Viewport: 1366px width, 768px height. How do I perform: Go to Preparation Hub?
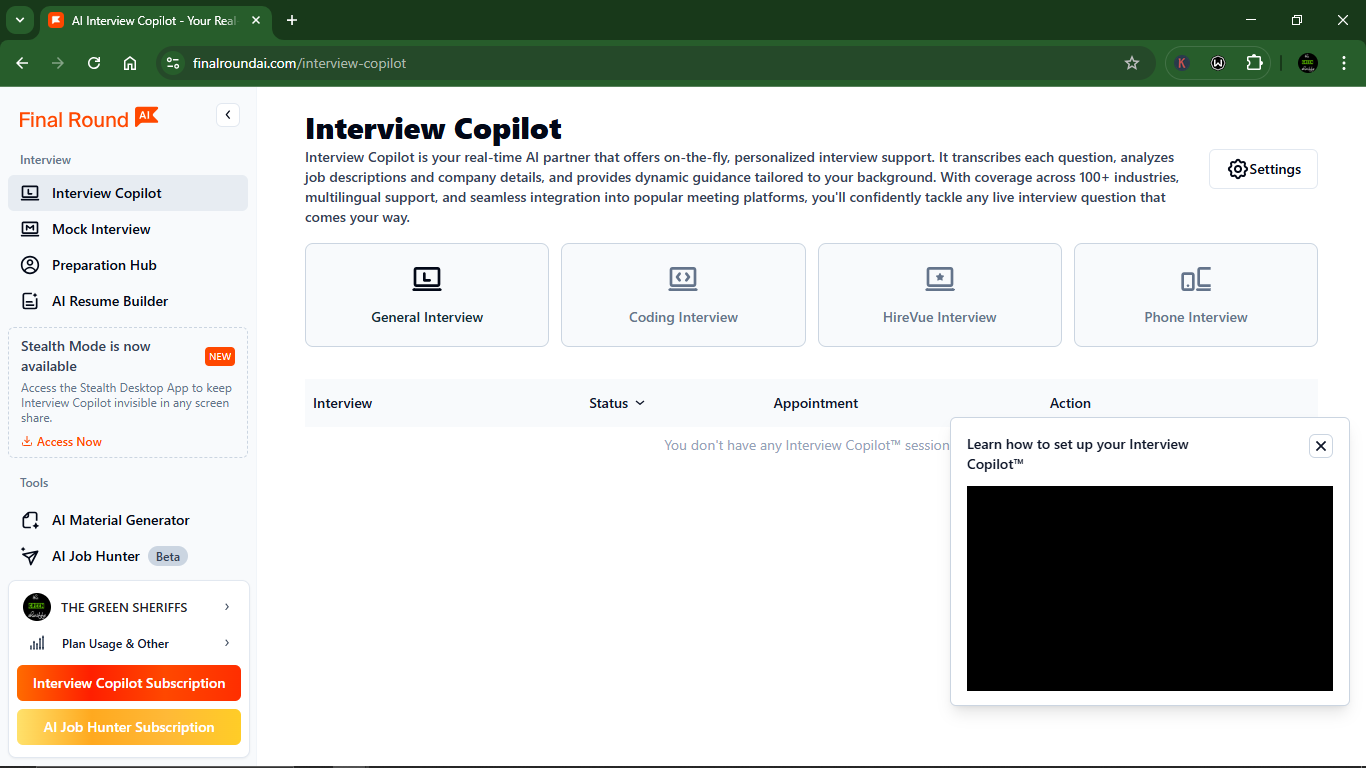tap(128, 265)
